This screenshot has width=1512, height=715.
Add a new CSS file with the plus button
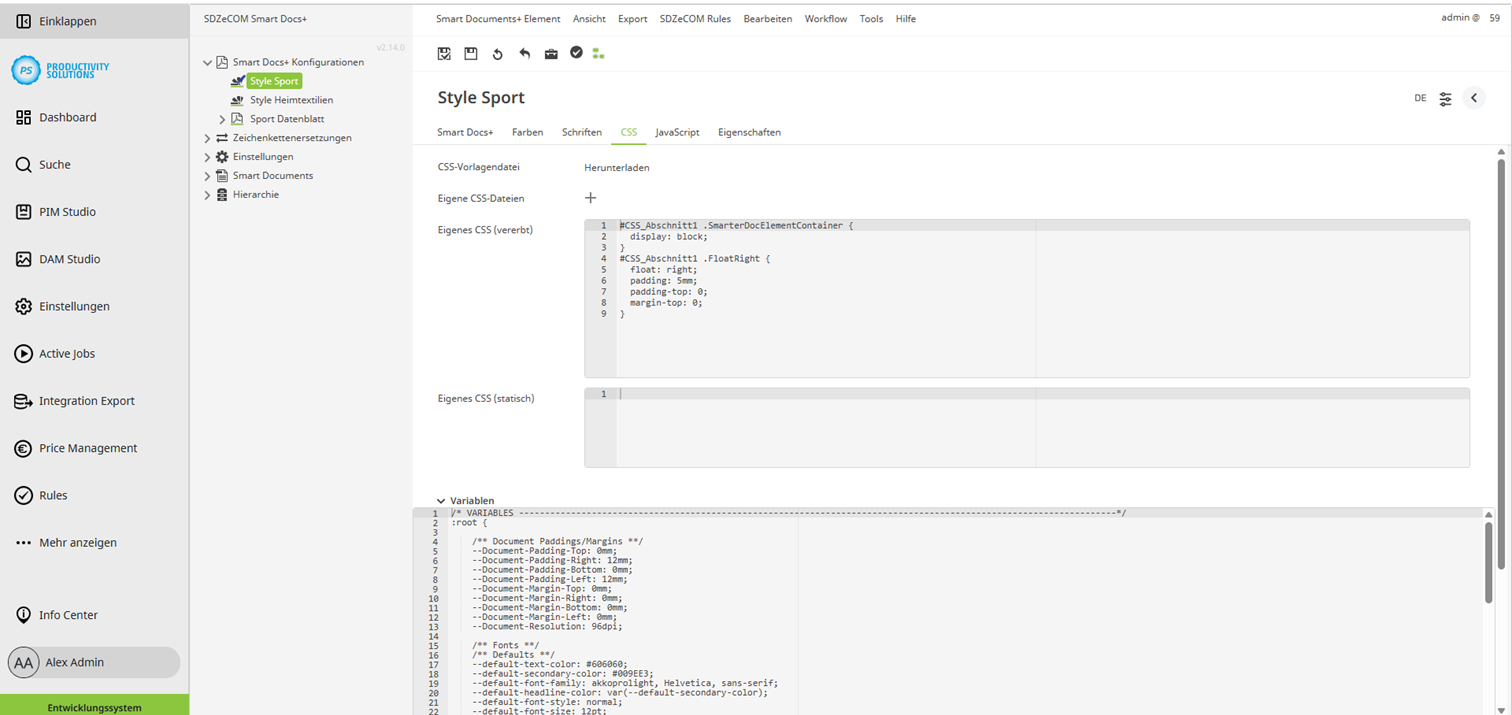point(590,197)
